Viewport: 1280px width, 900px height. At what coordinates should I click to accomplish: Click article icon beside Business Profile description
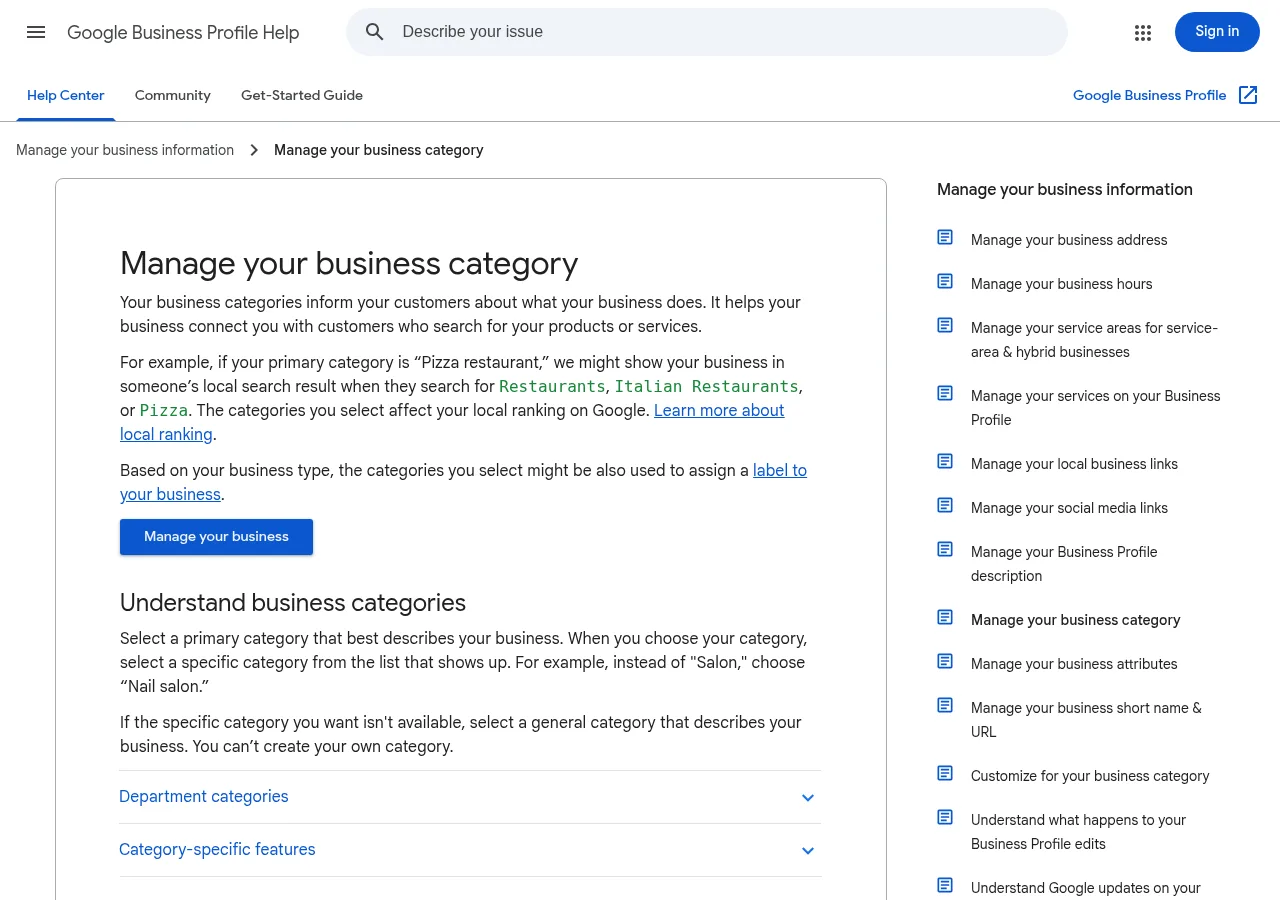click(945, 549)
